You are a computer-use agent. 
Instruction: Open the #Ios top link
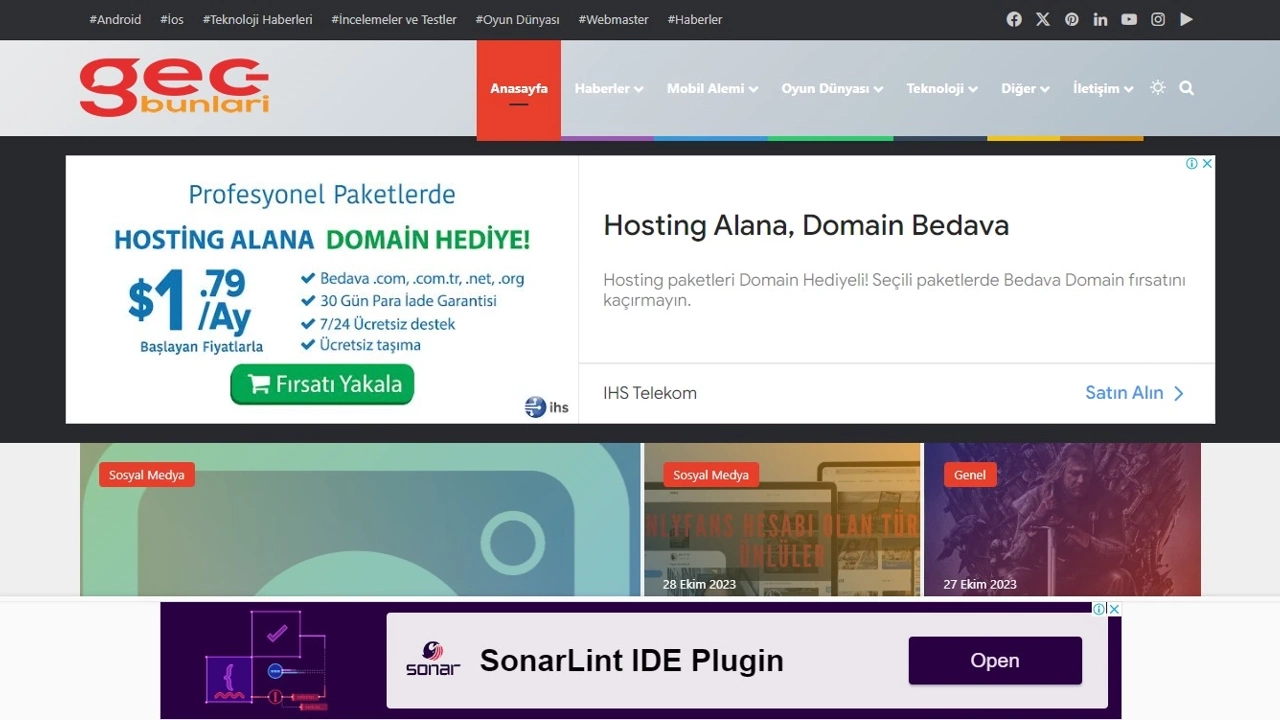click(x=172, y=19)
